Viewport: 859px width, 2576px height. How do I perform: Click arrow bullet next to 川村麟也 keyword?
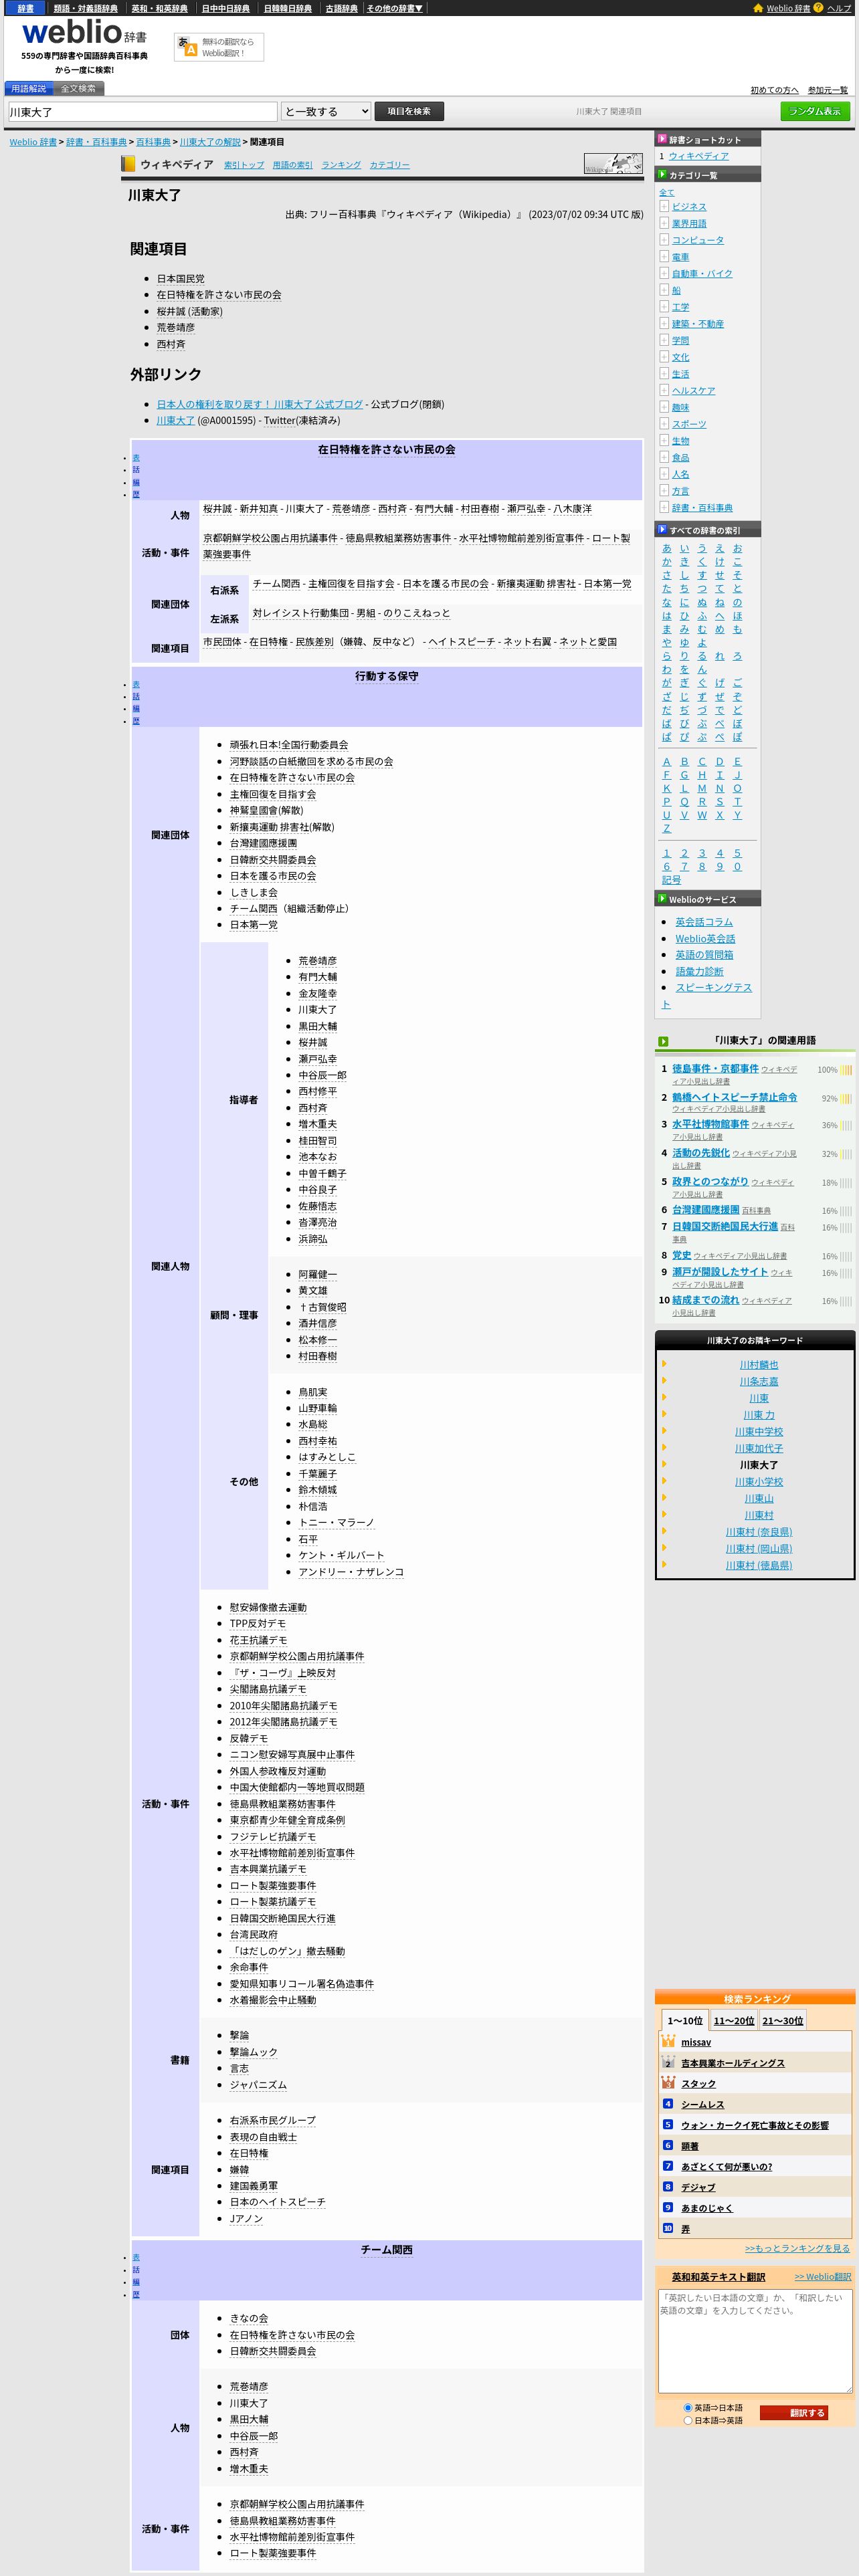pyautogui.click(x=663, y=1364)
